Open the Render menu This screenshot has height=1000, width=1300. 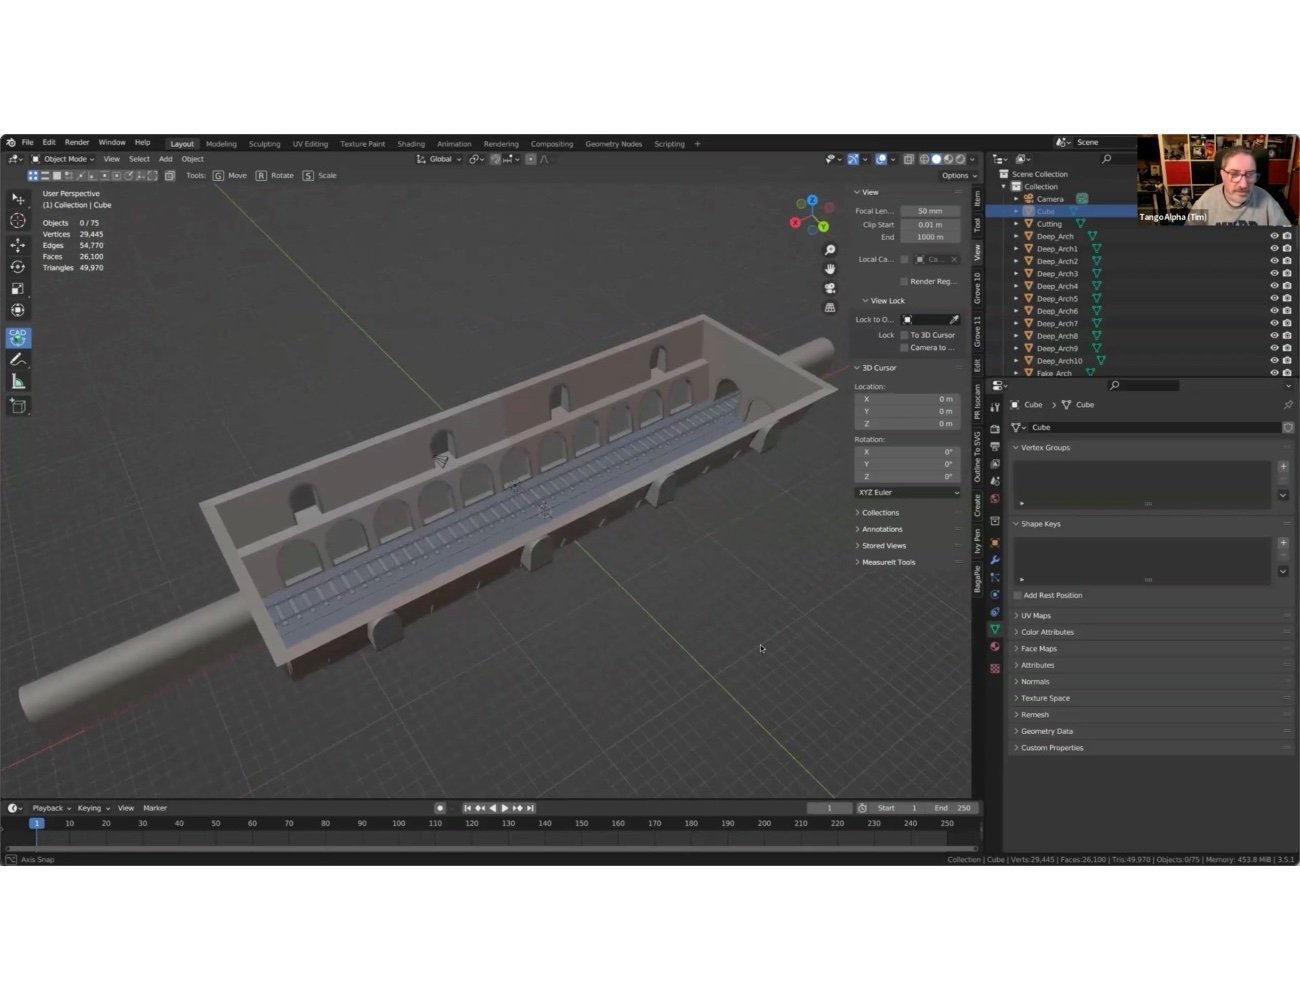[77, 142]
